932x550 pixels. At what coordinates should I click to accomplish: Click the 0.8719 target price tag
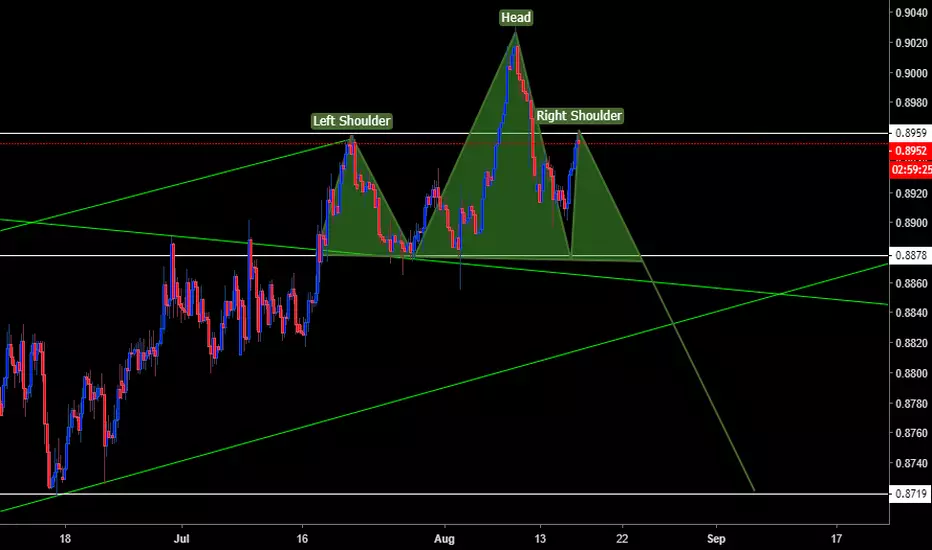(911, 494)
